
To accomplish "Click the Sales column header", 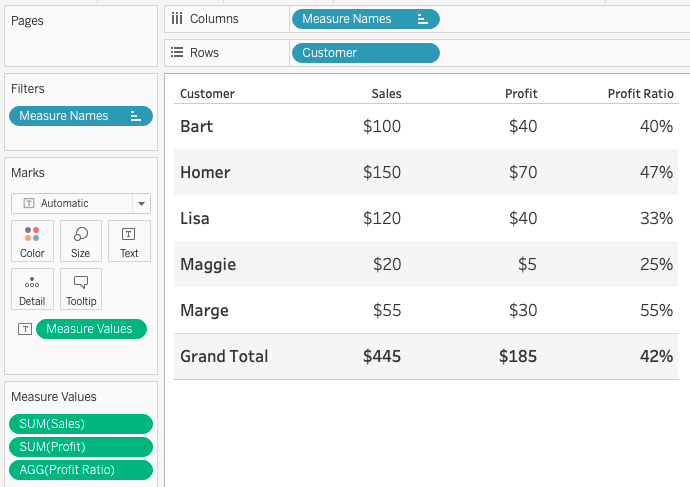I will (x=386, y=94).
